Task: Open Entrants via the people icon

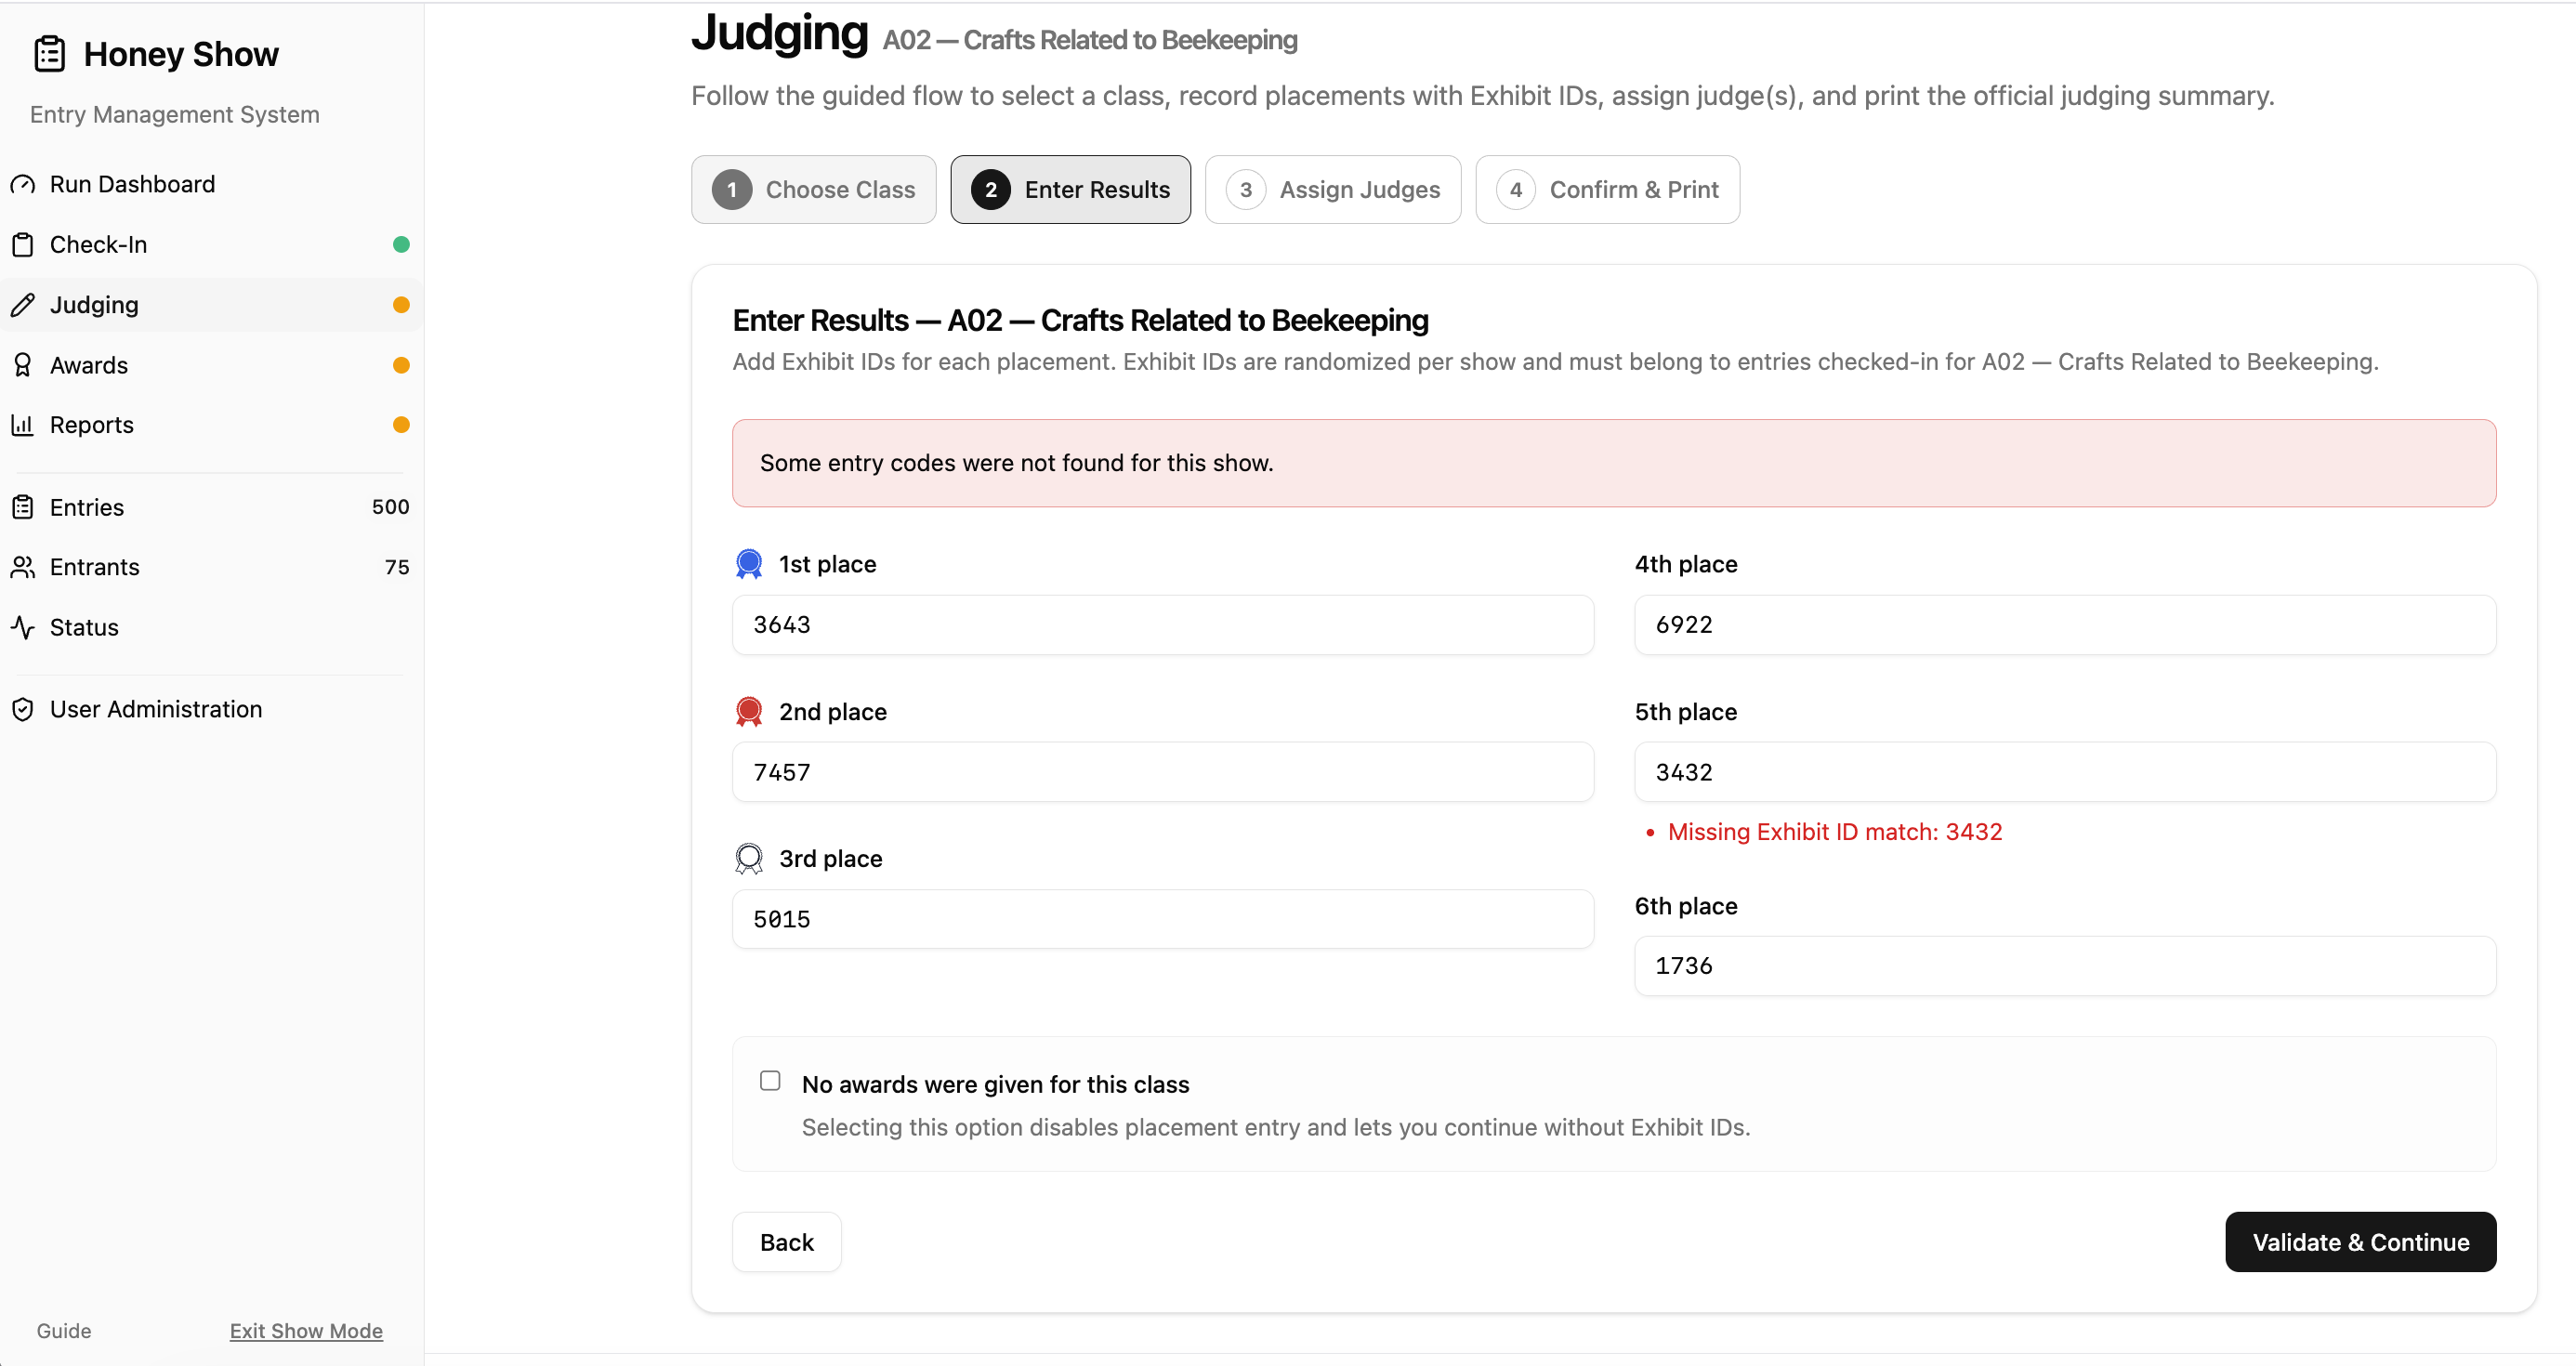Action: point(23,567)
